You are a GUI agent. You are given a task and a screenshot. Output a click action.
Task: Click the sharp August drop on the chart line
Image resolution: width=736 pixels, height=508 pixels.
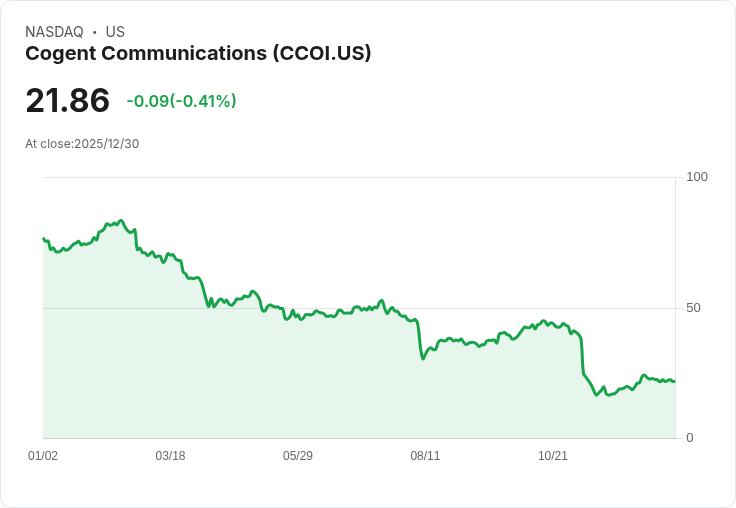pos(419,338)
